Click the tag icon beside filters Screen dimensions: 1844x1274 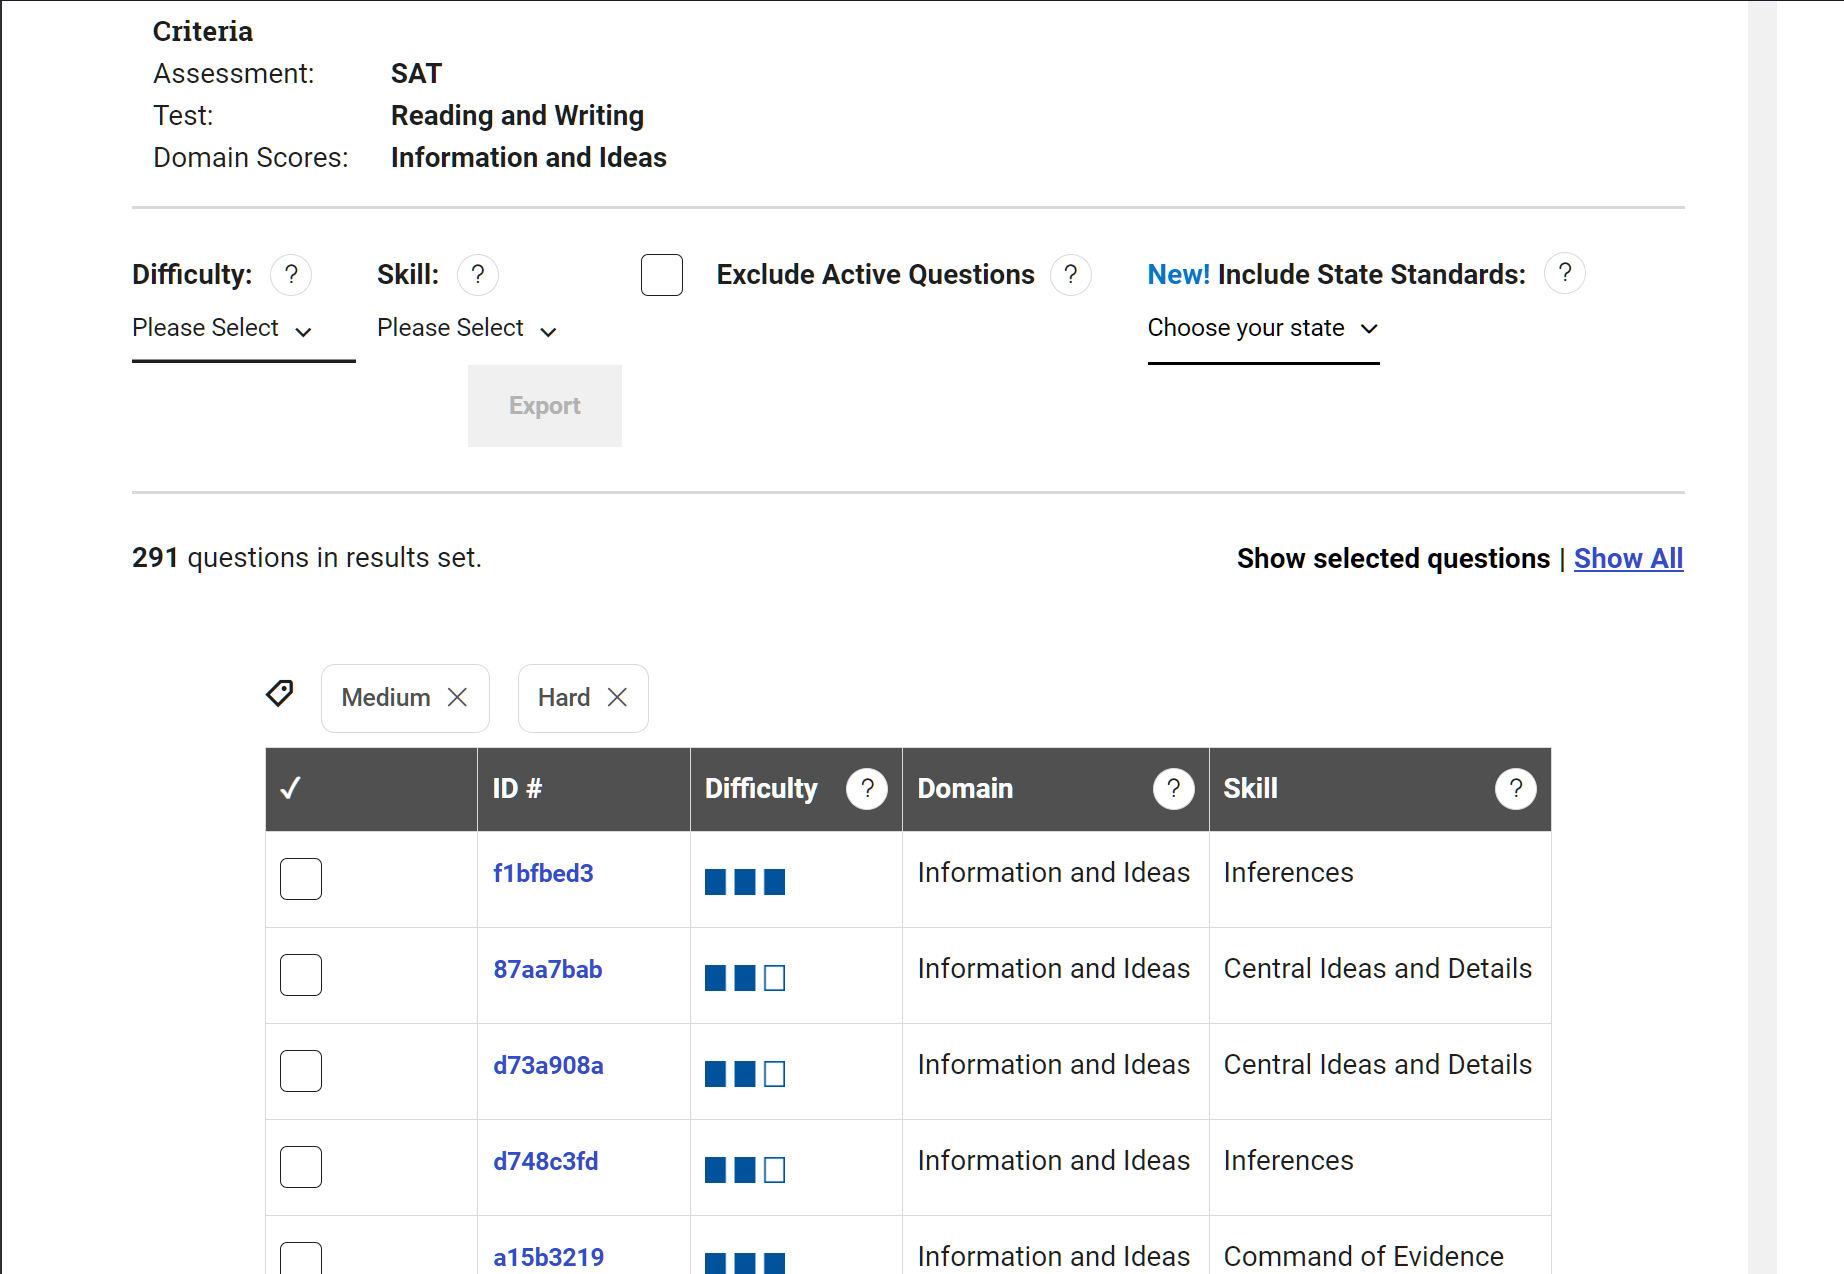(280, 693)
